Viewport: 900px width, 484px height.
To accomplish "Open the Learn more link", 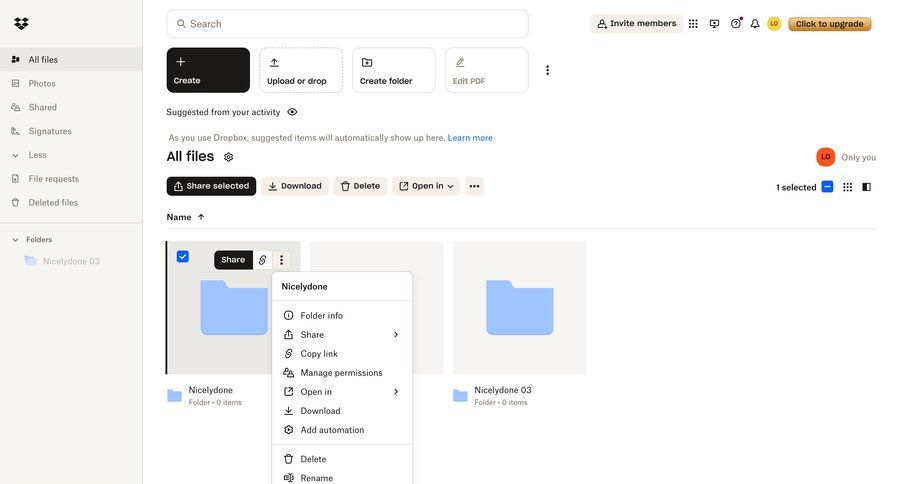I will 470,138.
